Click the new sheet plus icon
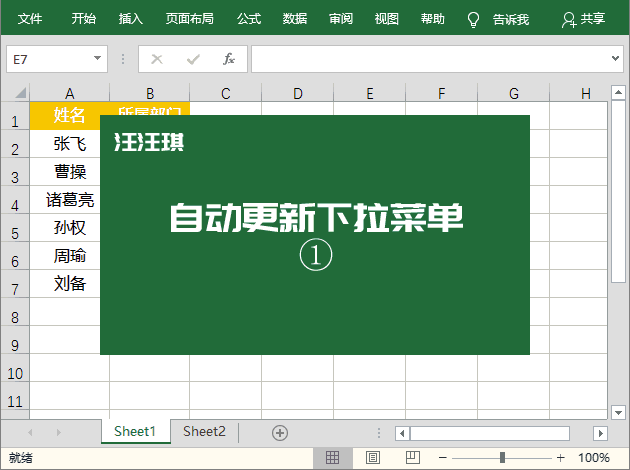 pyautogui.click(x=280, y=433)
